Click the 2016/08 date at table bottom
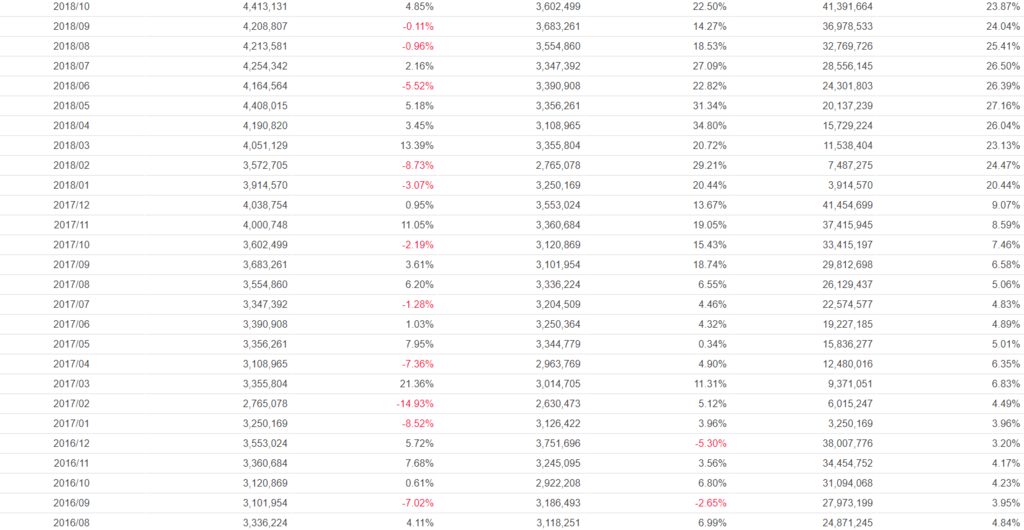The height and width of the screenshot is (530, 1024). 71,523
